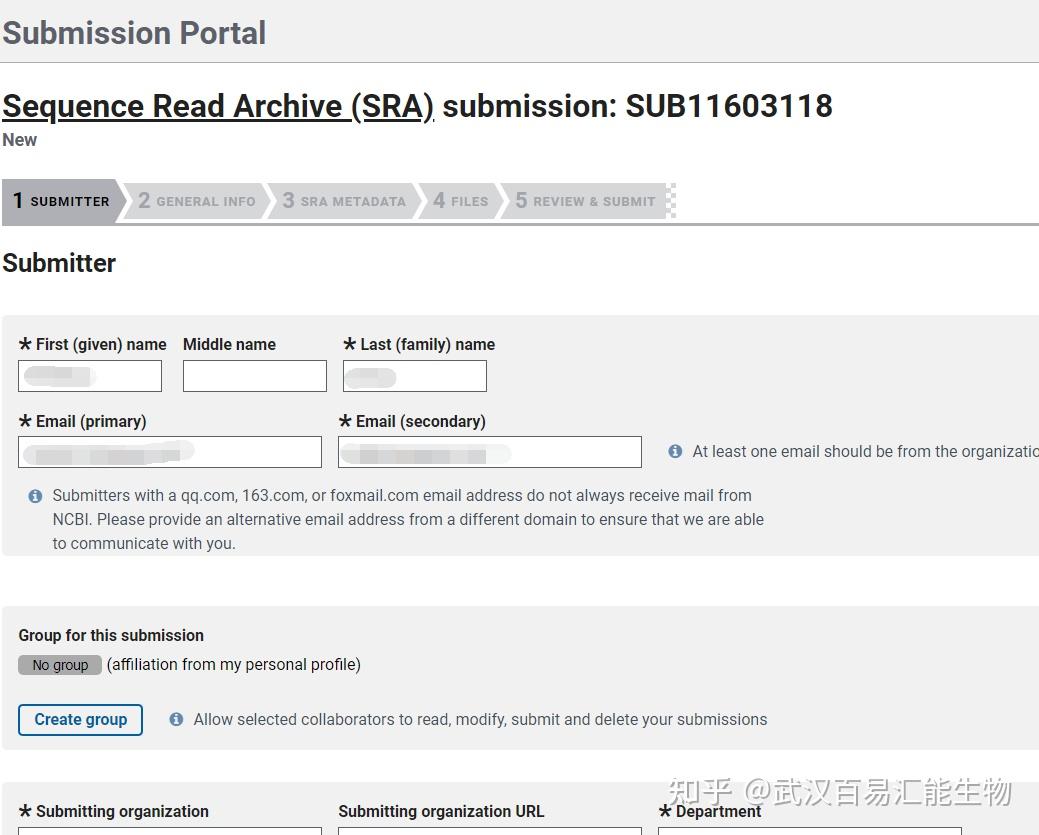Go to the General Info step
The image size is (1039, 835).
click(x=197, y=201)
